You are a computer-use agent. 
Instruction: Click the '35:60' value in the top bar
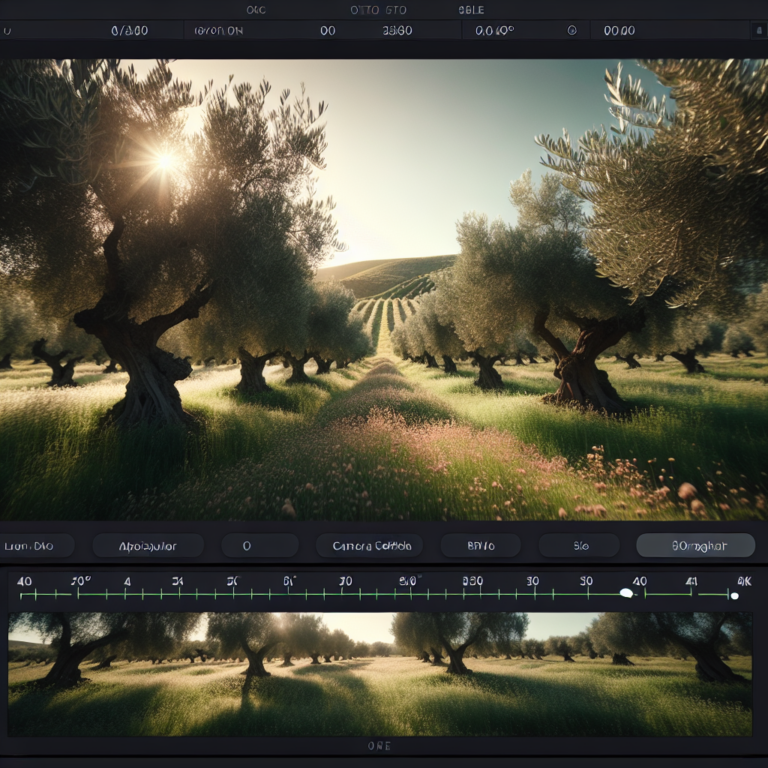click(x=397, y=30)
